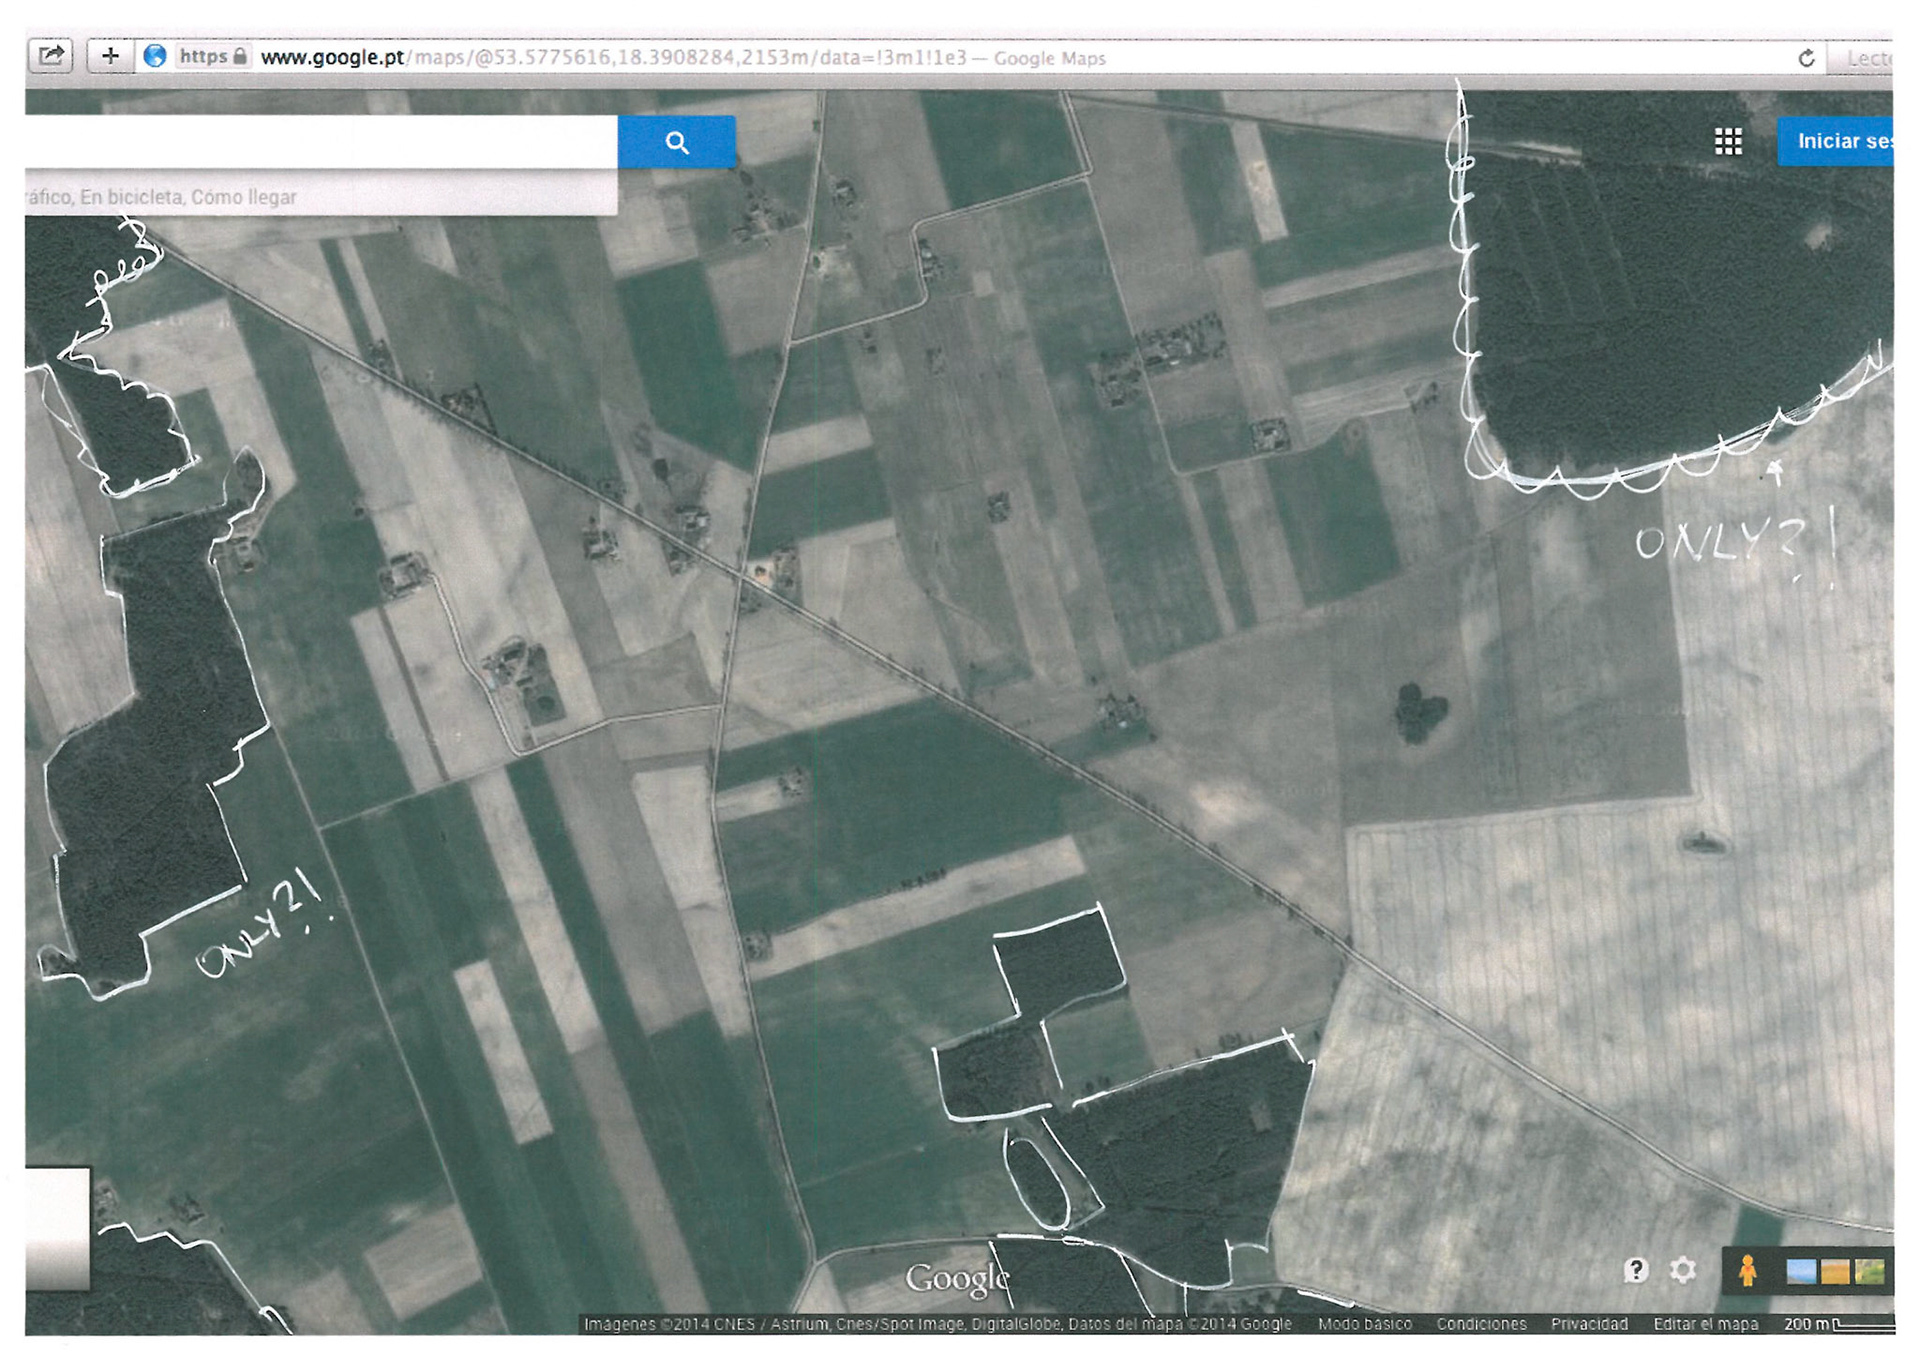The image size is (1920, 1358).
Task: Select the Street View pegman
Action: 1747,1270
